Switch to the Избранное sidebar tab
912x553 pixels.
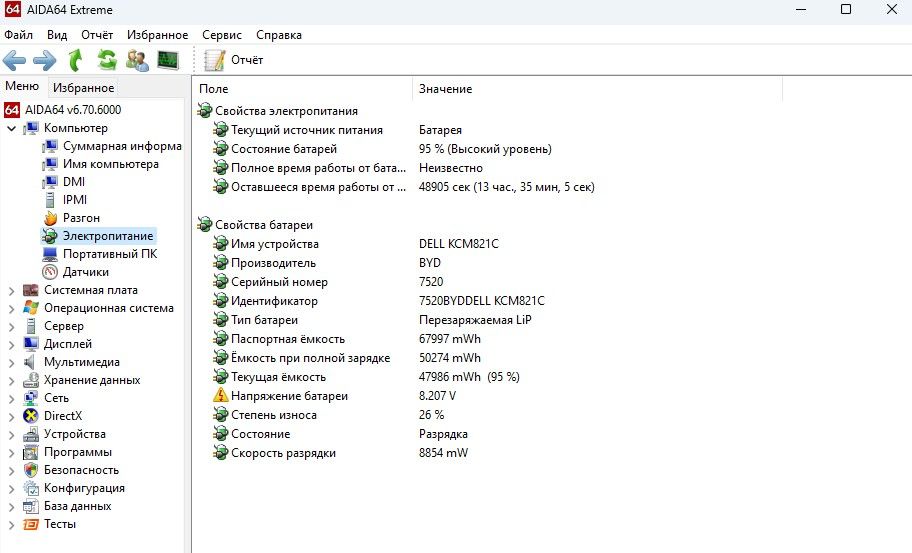click(x=83, y=88)
